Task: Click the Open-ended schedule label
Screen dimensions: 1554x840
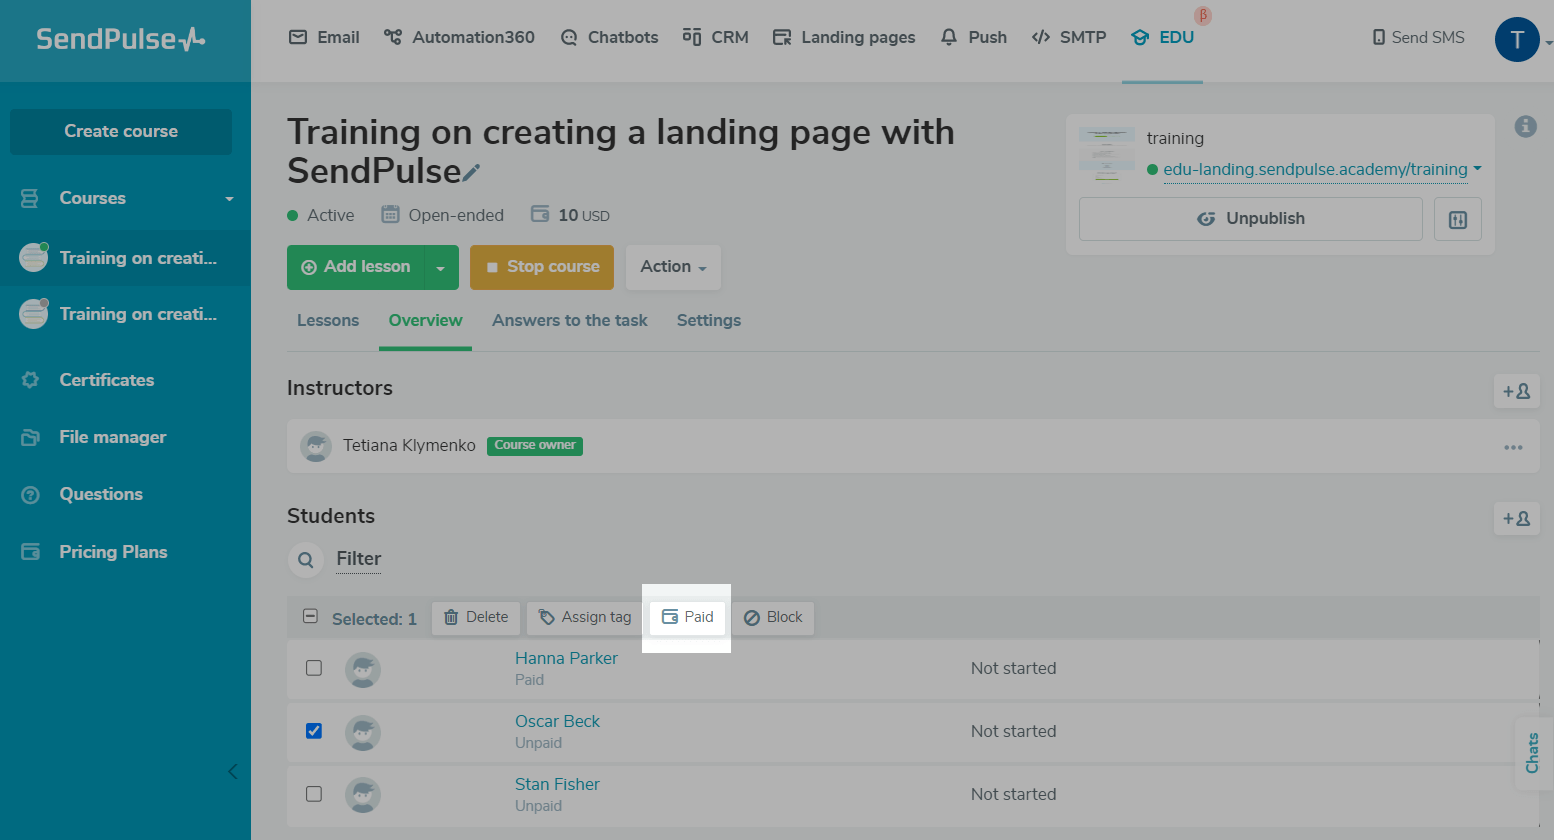Action: 456,215
